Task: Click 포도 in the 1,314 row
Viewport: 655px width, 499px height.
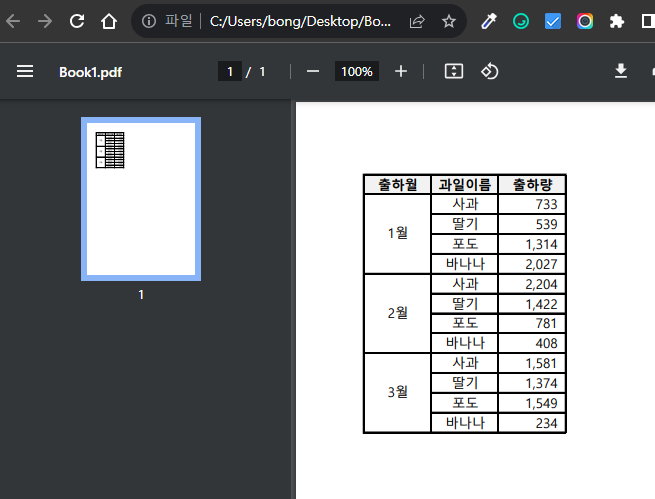Action: pyautogui.click(x=465, y=243)
